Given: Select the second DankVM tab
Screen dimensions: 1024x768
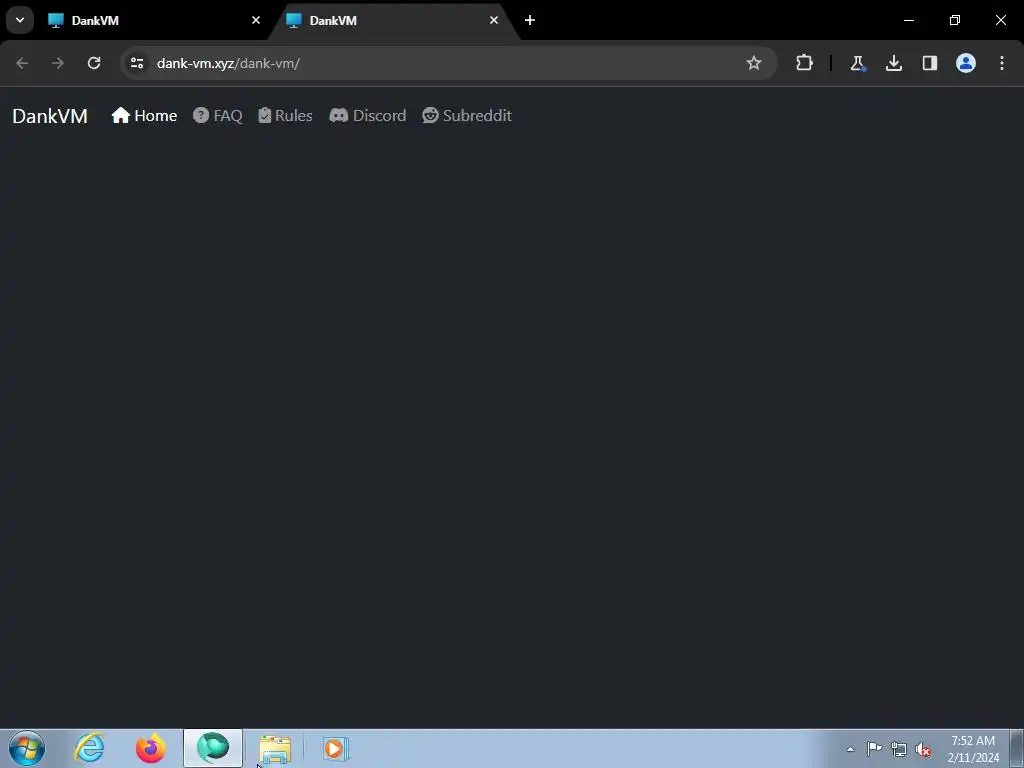Looking at the screenshot, I should pos(392,20).
